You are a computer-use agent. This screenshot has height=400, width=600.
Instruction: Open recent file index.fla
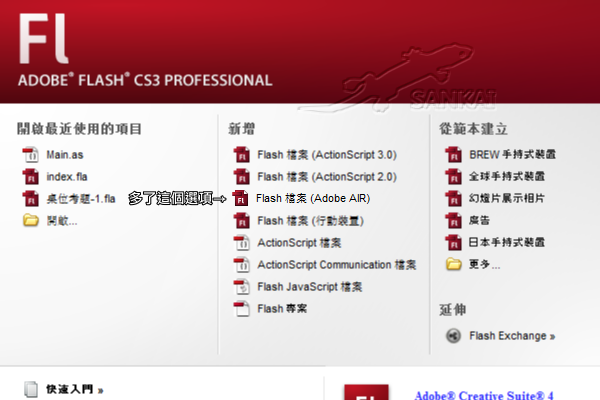[67, 177]
